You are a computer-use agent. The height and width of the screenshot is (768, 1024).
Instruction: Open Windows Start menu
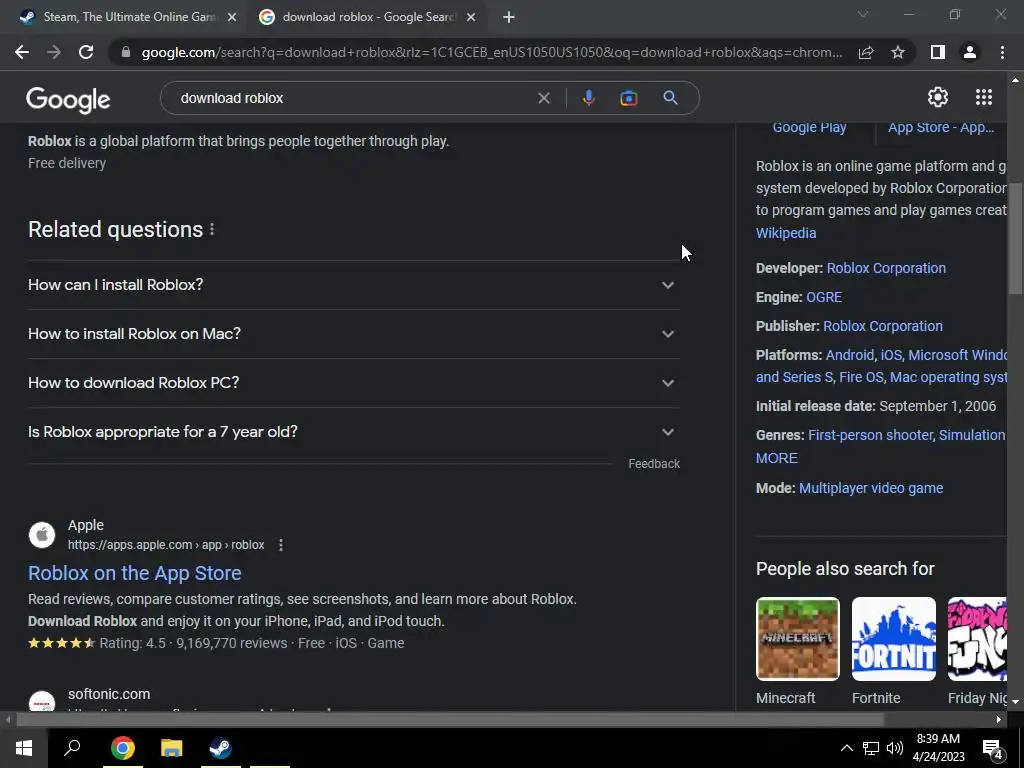24,748
